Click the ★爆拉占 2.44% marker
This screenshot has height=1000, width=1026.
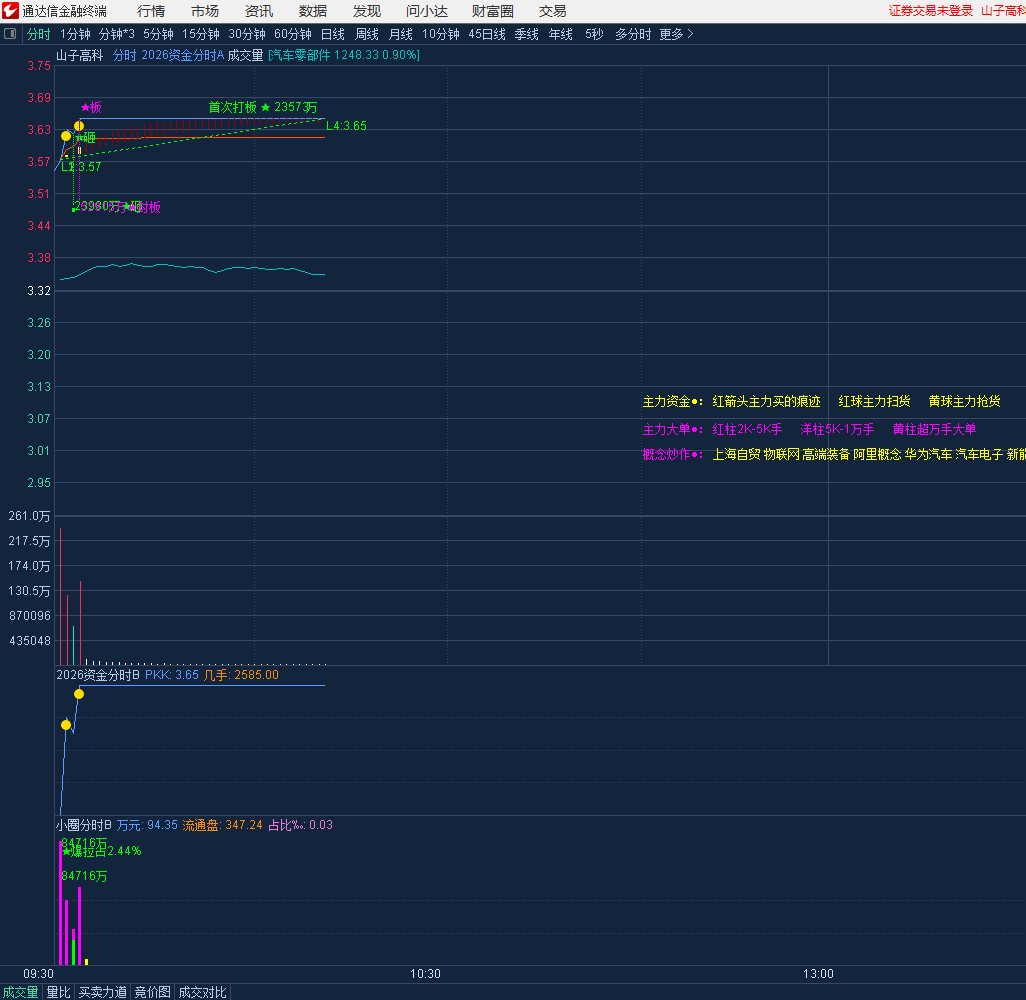click(101, 851)
